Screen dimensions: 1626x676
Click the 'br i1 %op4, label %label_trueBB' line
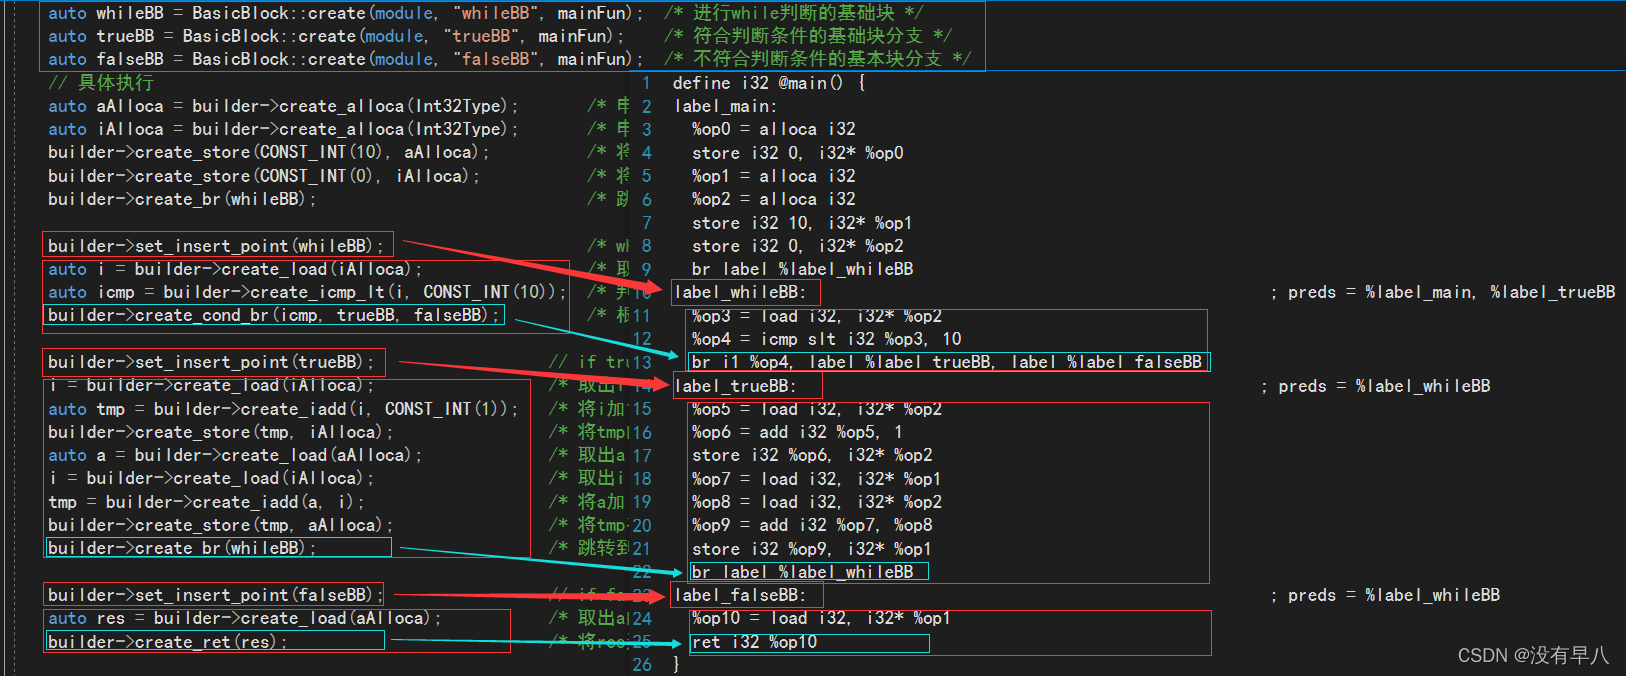coord(947,362)
